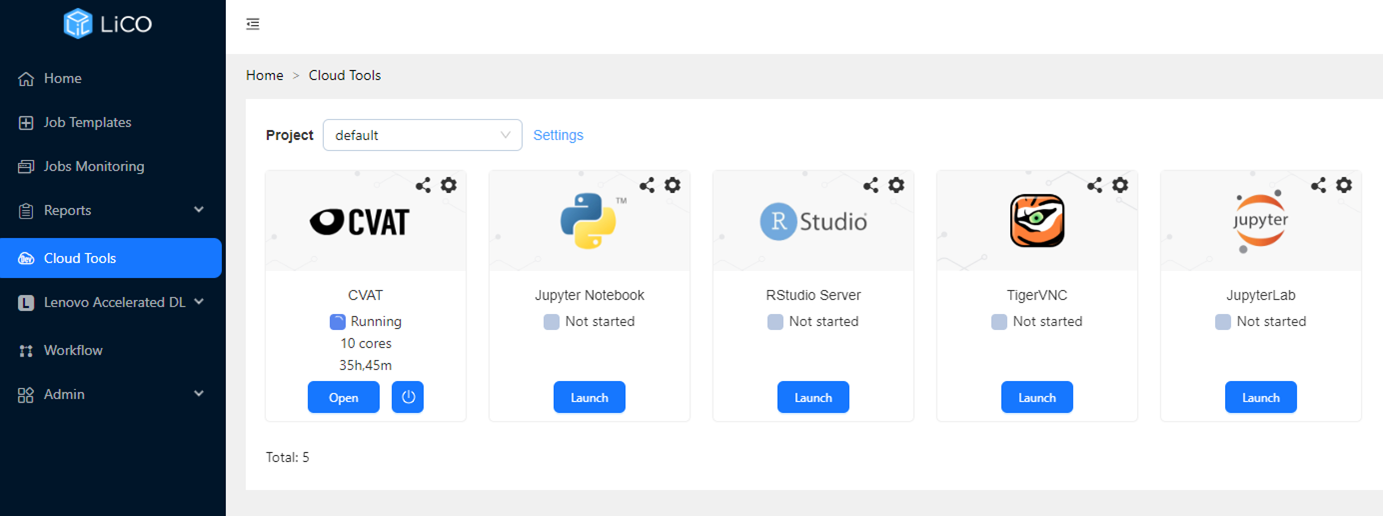
Task: Navigate to Jobs Monitoring page
Action: pos(94,166)
